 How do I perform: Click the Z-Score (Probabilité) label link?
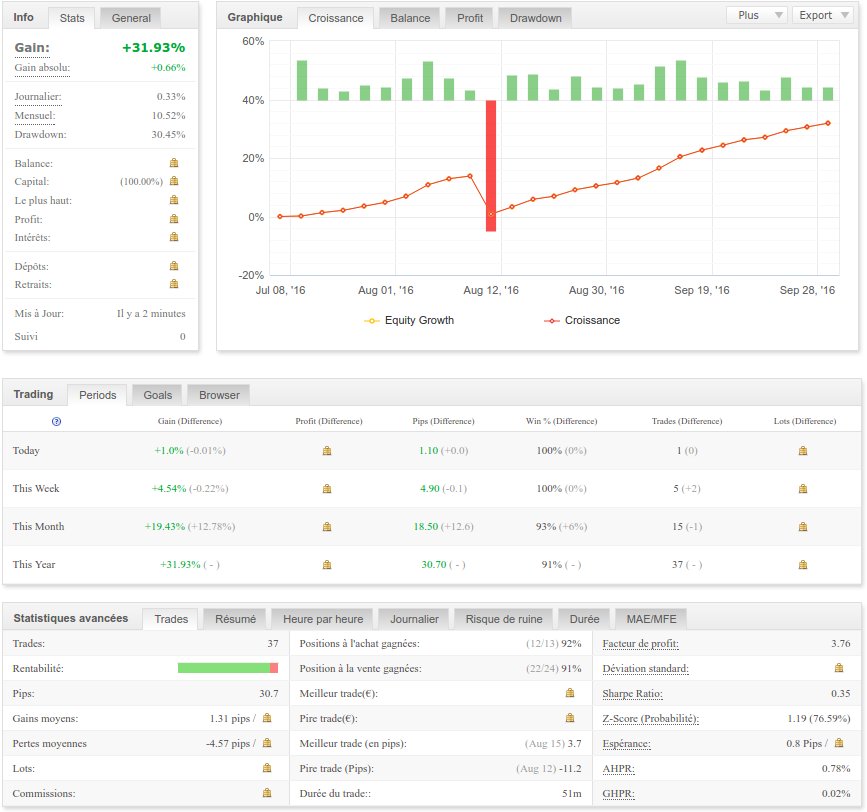tap(650, 718)
